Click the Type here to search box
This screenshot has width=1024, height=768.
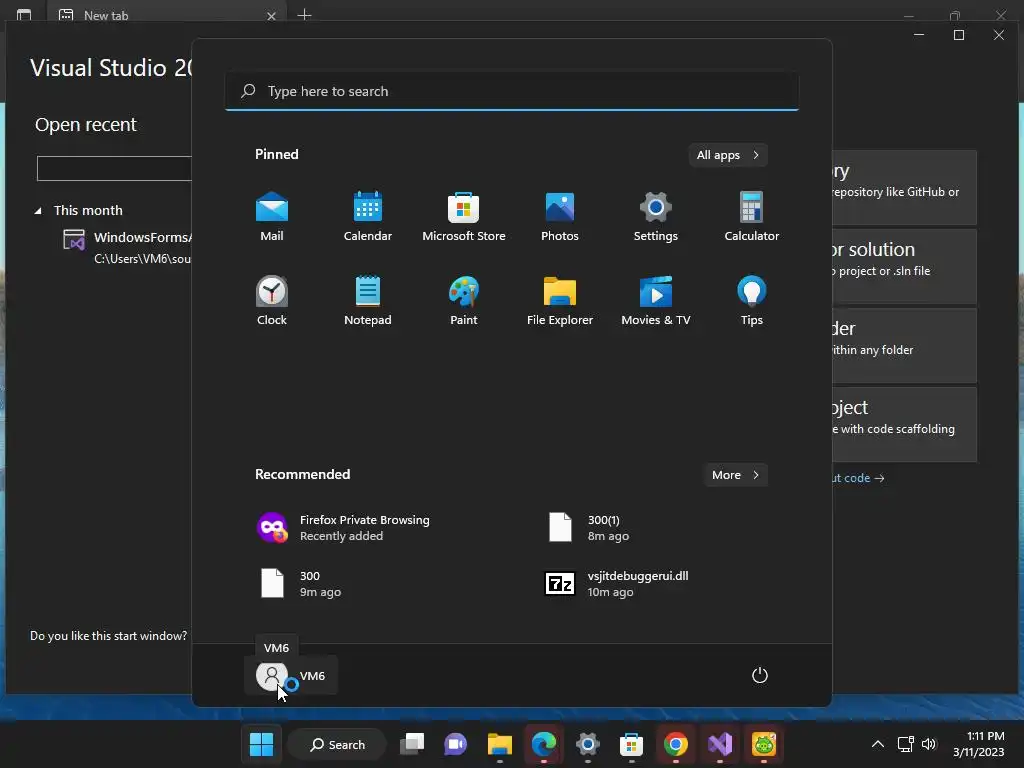click(511, 91)
